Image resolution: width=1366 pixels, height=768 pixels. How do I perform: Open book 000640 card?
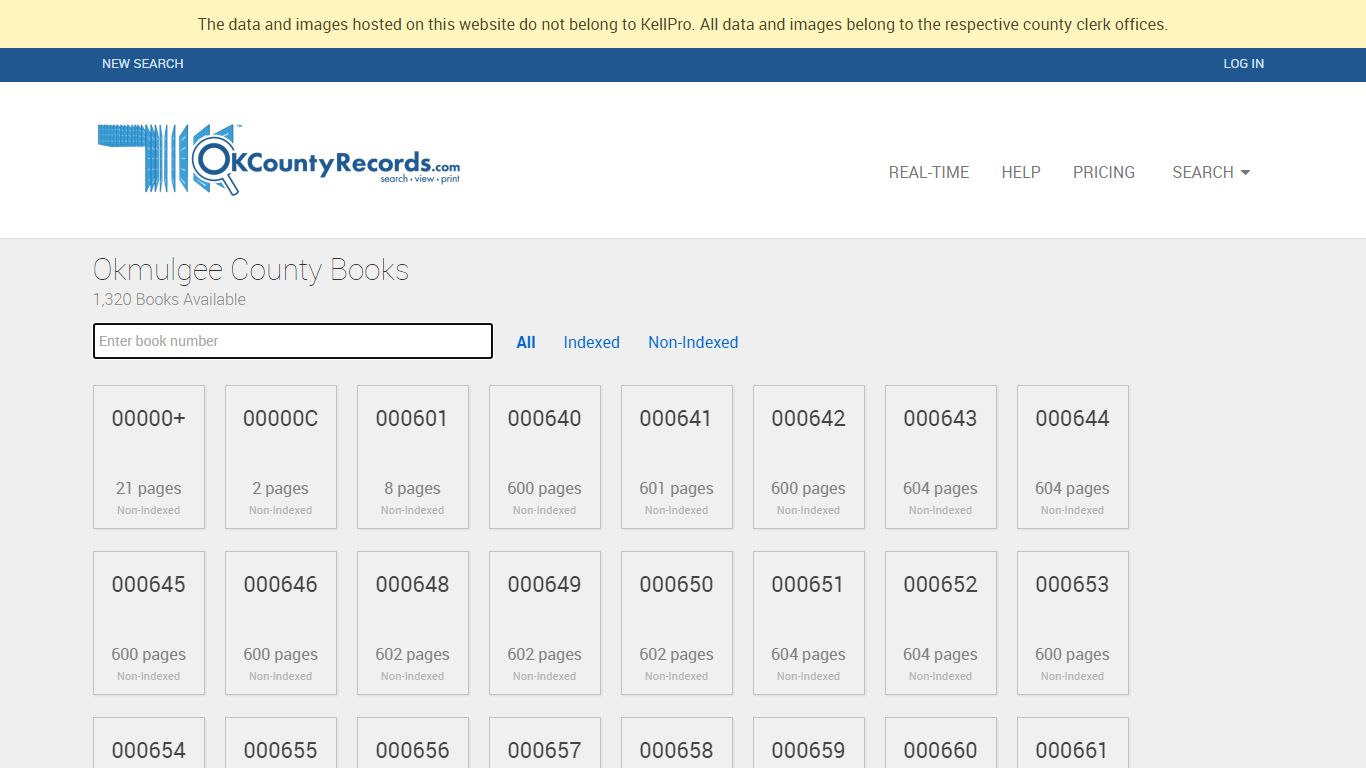tap(545, 457)
